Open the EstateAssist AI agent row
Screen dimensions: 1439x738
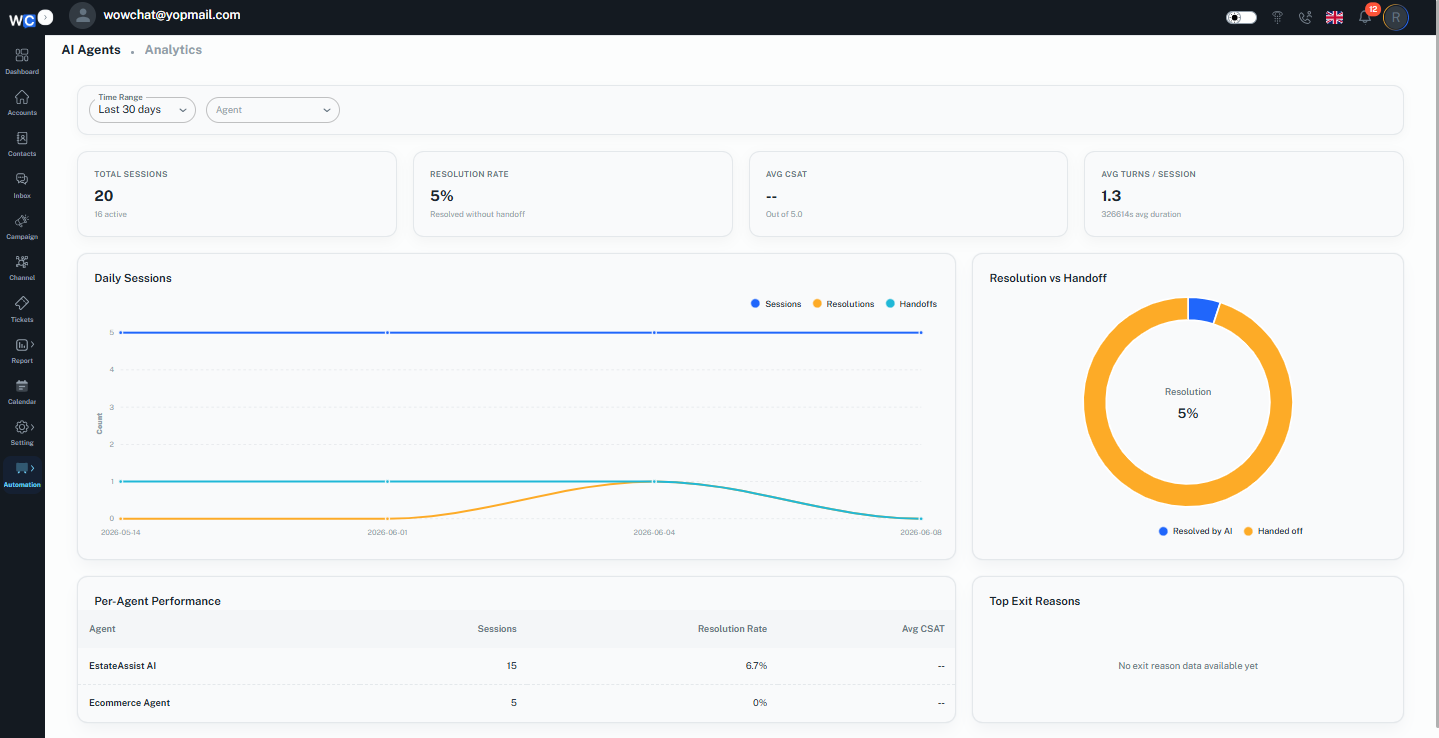click(516, 665)
